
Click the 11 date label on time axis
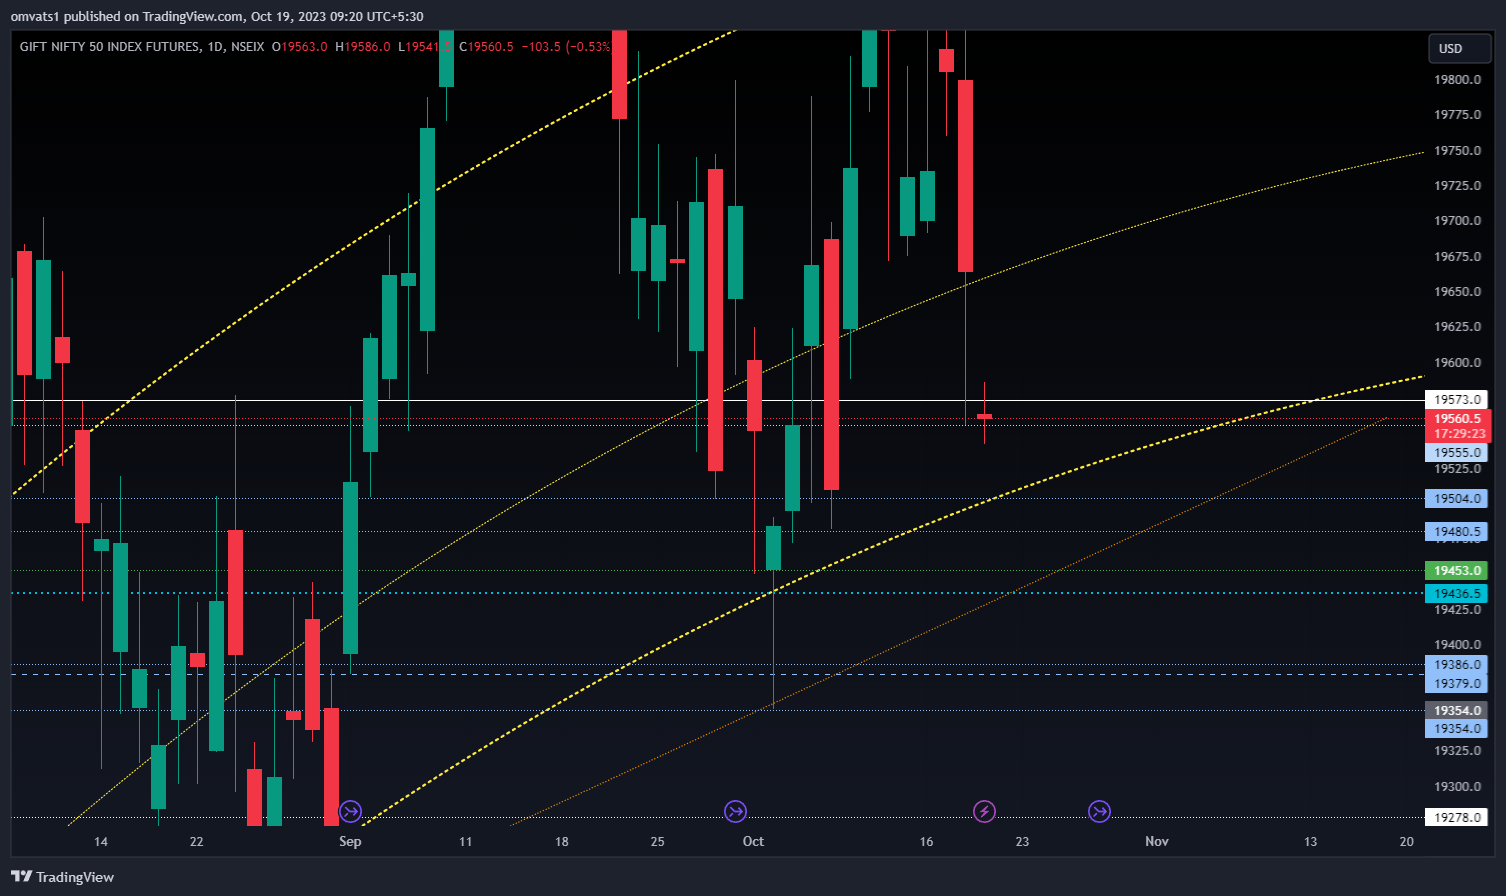[465, 842]
